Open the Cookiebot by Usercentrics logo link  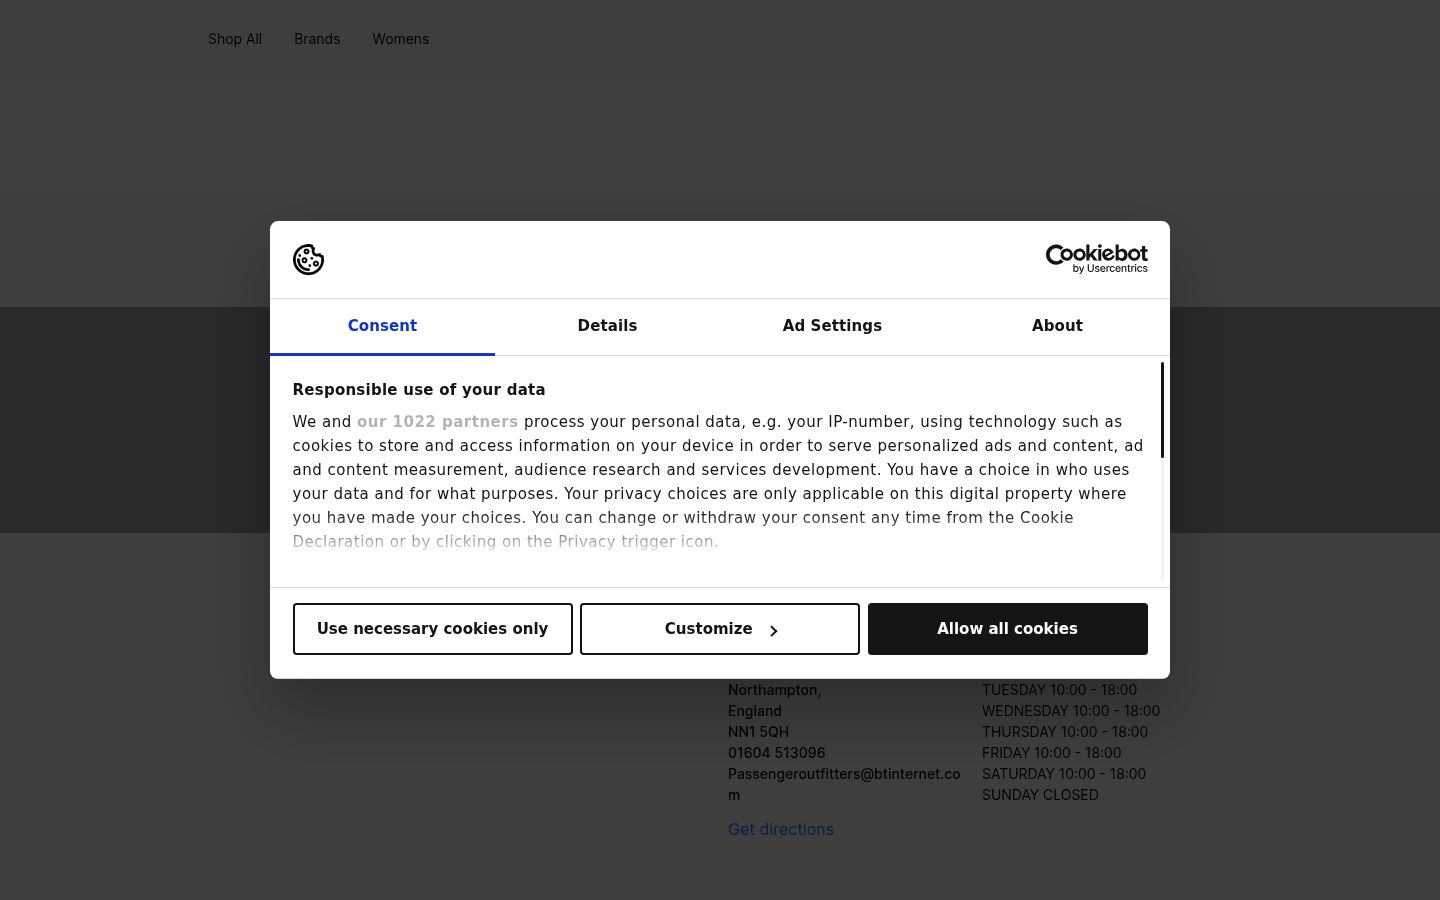click(1096, 259)
